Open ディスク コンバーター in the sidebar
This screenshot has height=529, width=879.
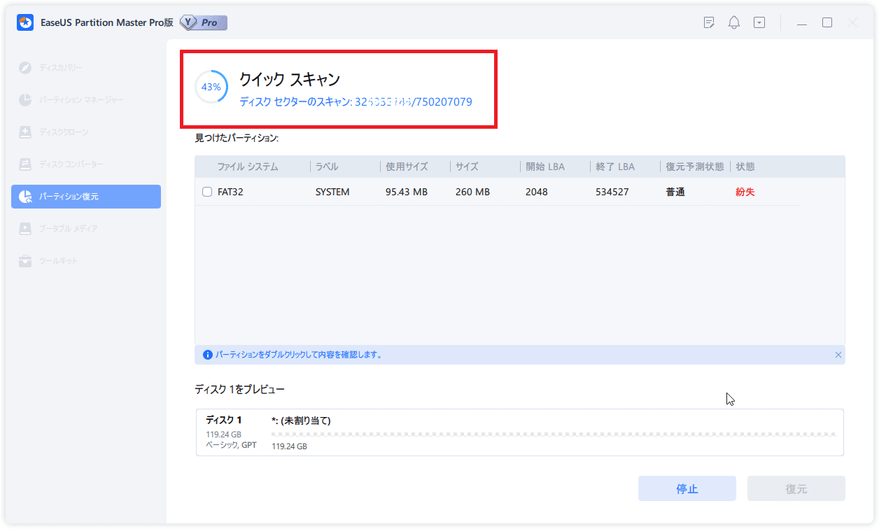71,164
